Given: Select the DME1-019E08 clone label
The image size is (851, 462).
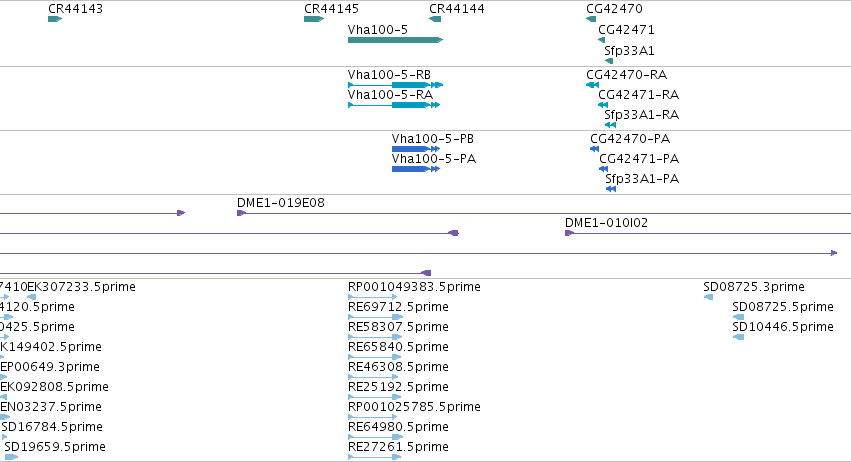Looking at the screenshot, I should point(281,203).
